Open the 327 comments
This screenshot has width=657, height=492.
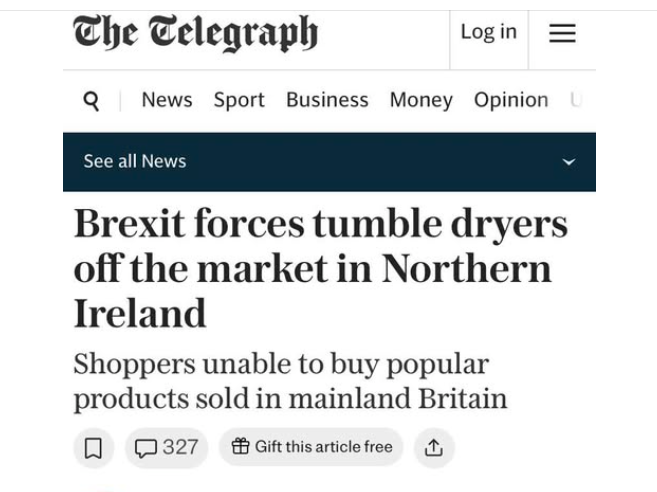coord(166,448)
